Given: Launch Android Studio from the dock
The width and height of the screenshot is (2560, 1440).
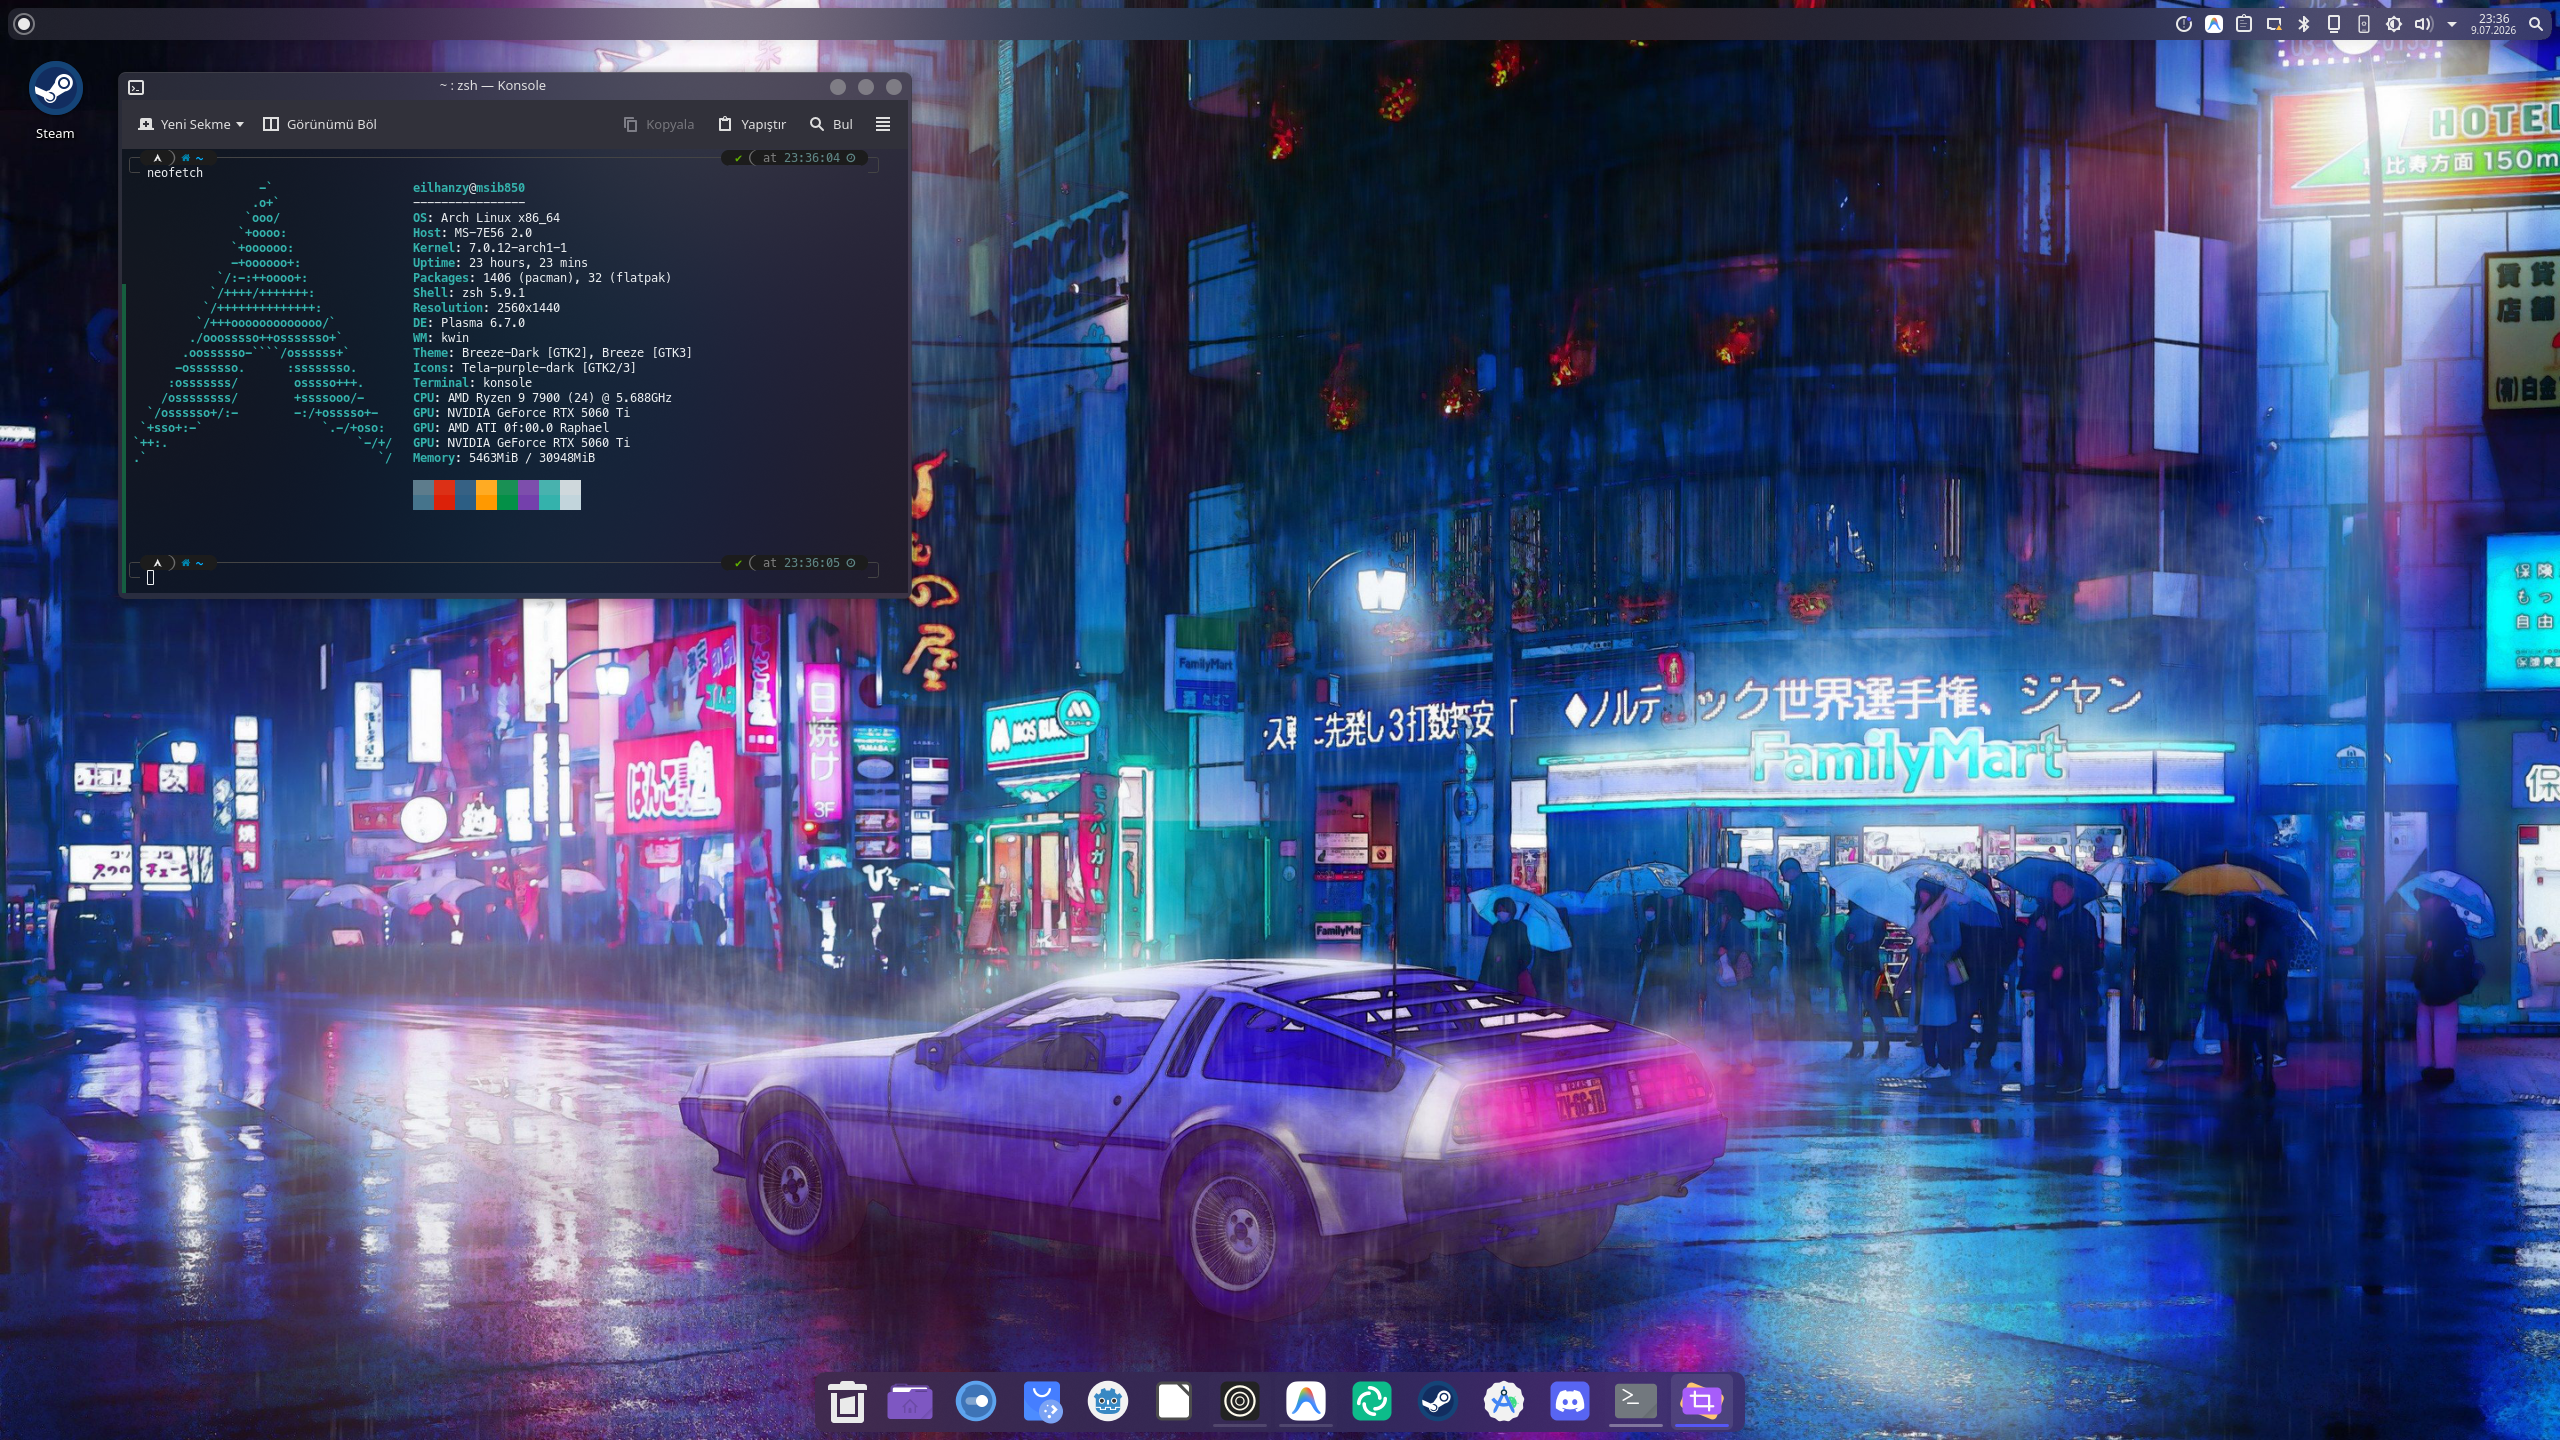Looking at the screenshot, I should point(1504,1402).
